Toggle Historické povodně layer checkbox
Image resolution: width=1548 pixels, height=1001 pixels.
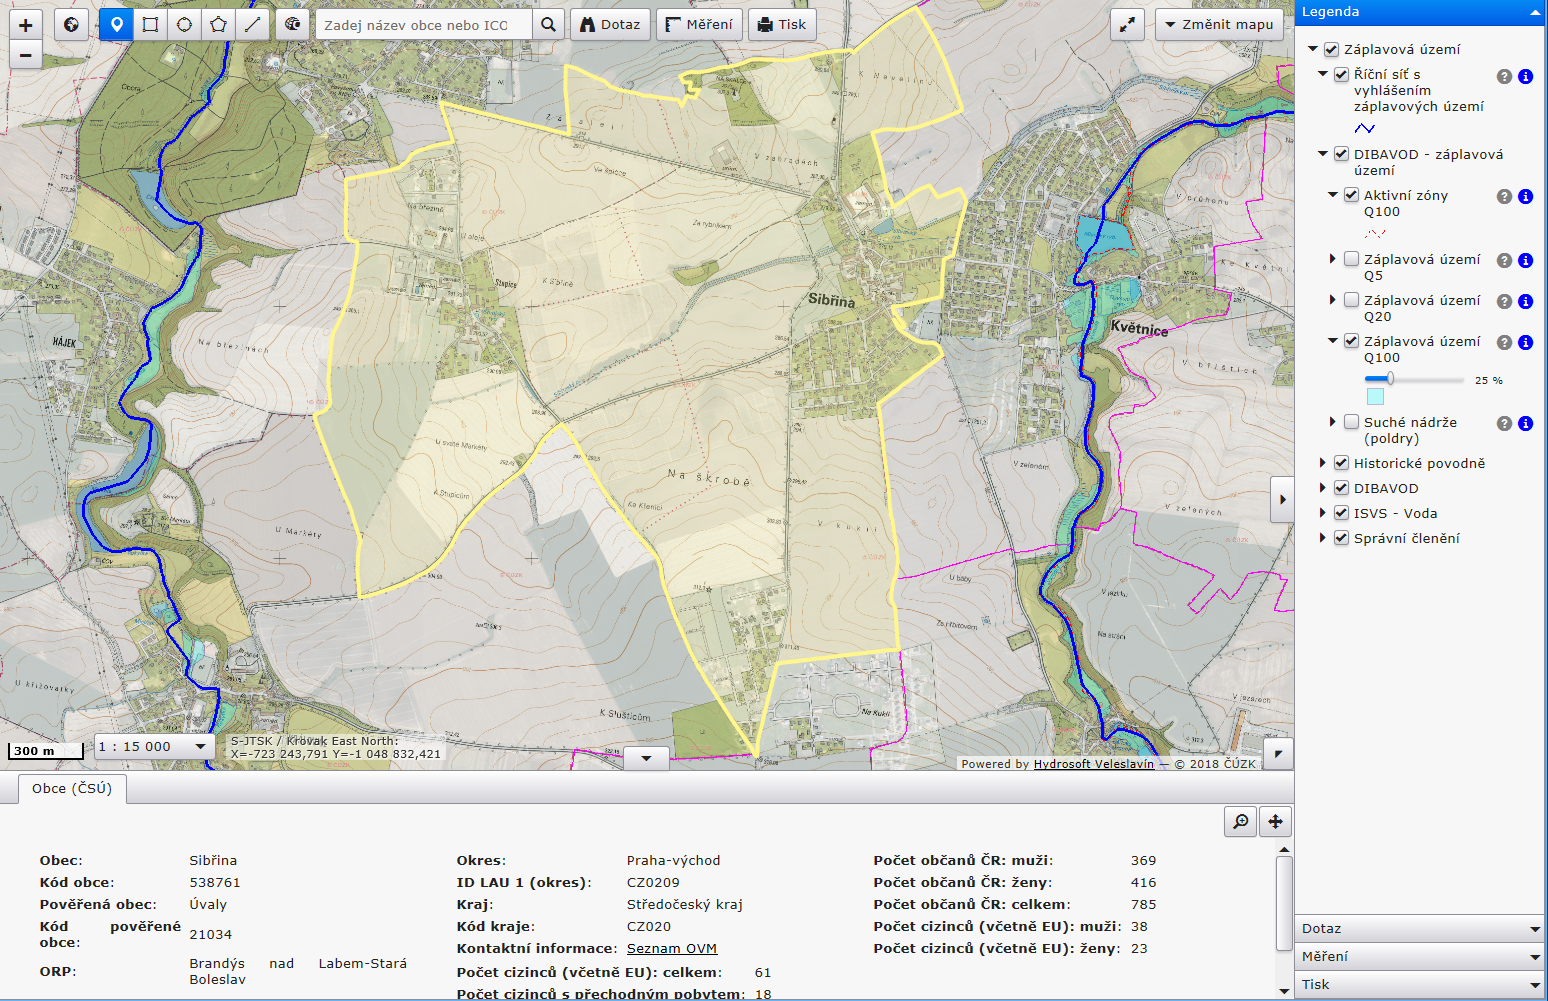point(1341,463)
